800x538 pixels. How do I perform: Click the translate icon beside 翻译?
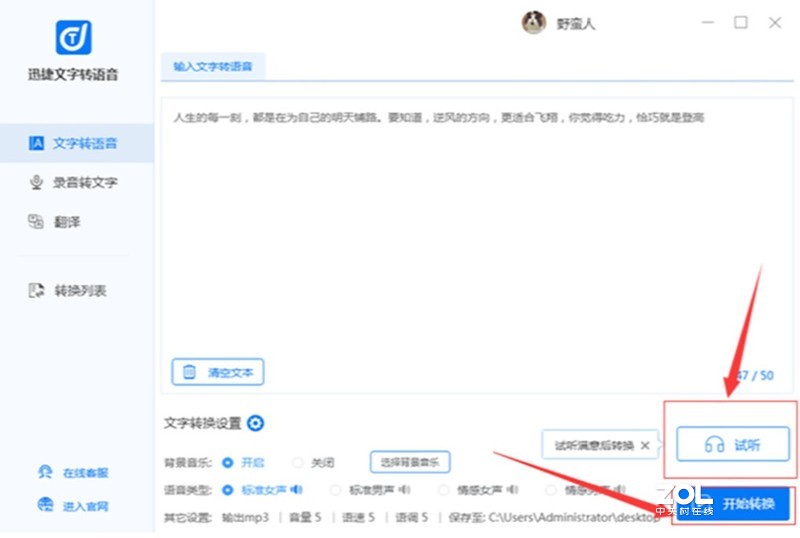(x=36, y=222)
